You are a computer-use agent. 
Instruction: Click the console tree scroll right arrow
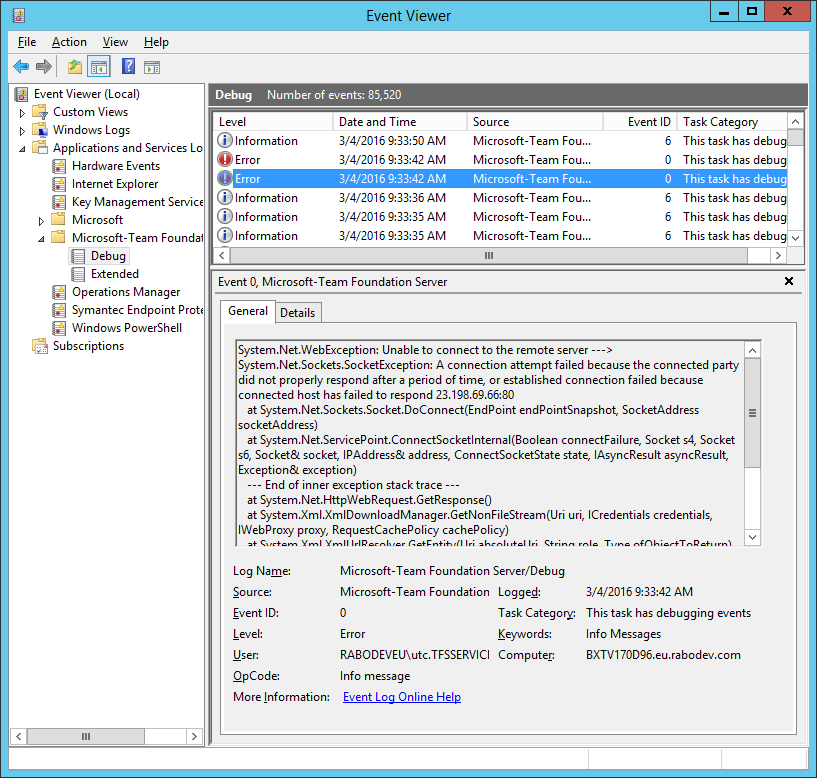194,736
